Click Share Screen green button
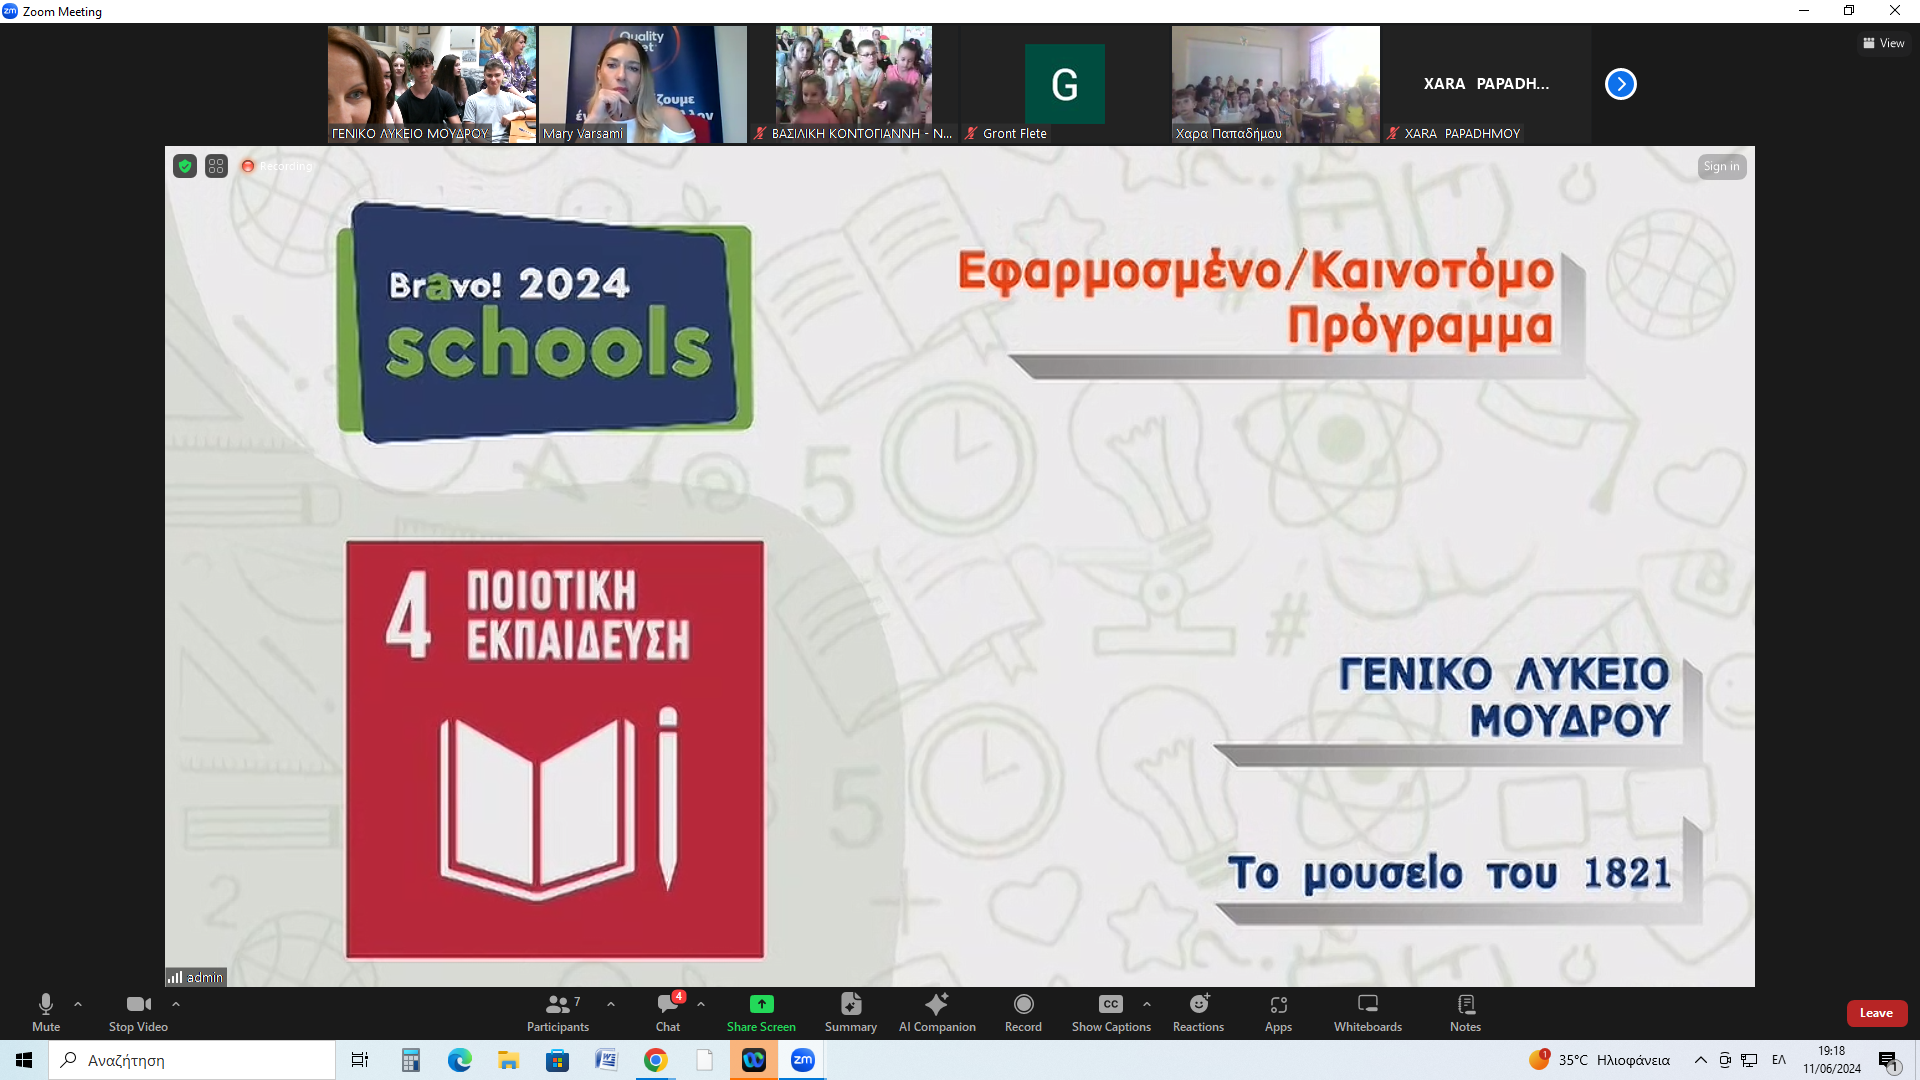 pyautogui.click(x=761, y=1004)
